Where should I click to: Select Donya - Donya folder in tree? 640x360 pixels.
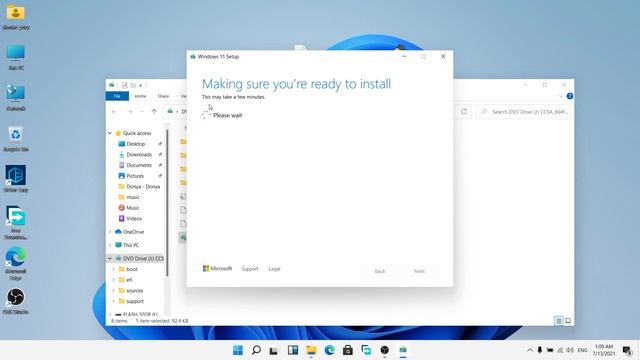click(x=143, y=187)
